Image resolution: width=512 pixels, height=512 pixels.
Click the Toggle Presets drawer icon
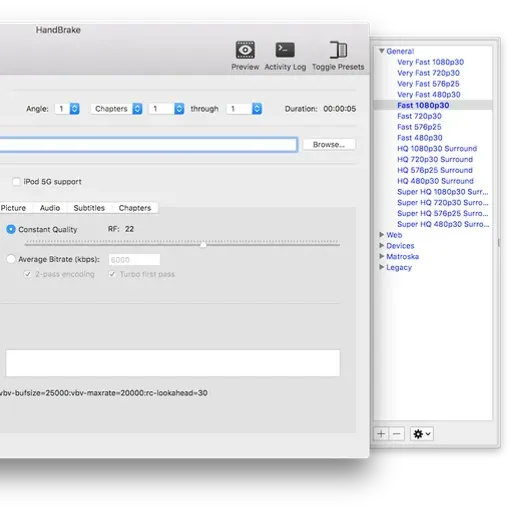tap(338, 50)
